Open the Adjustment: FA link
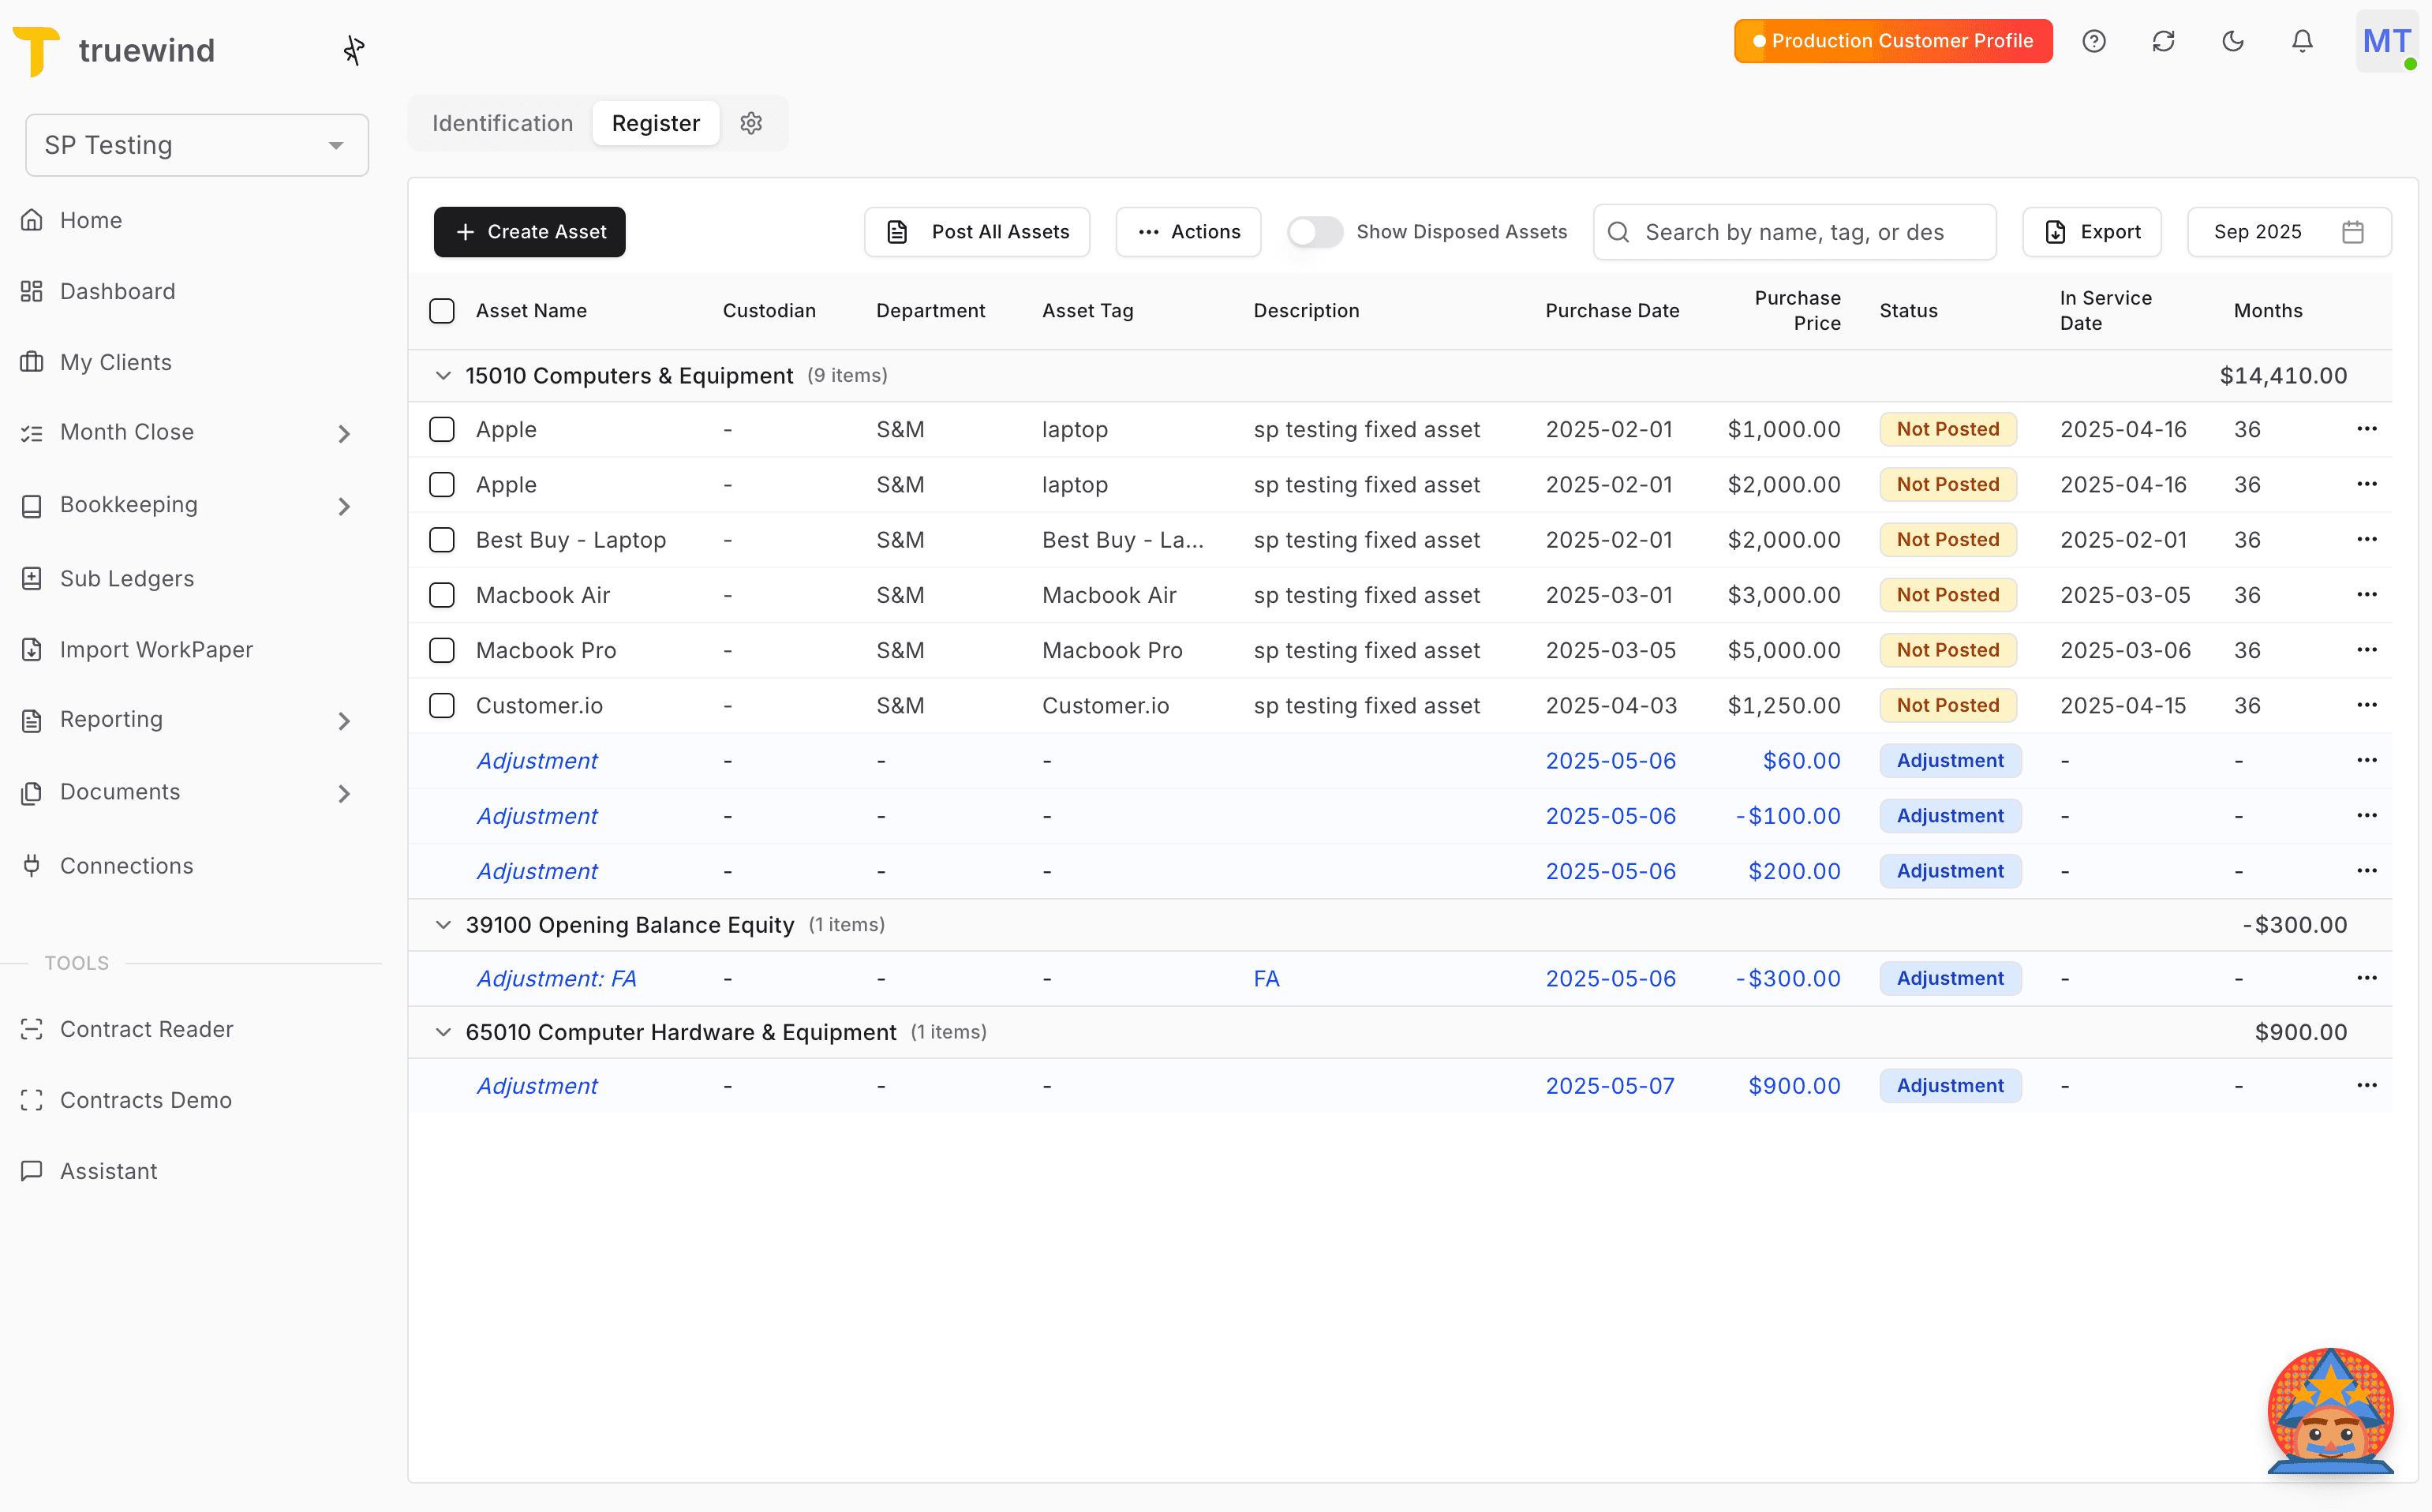The height and width of the screenshot is (1512, 2432). tap(556, 978)
